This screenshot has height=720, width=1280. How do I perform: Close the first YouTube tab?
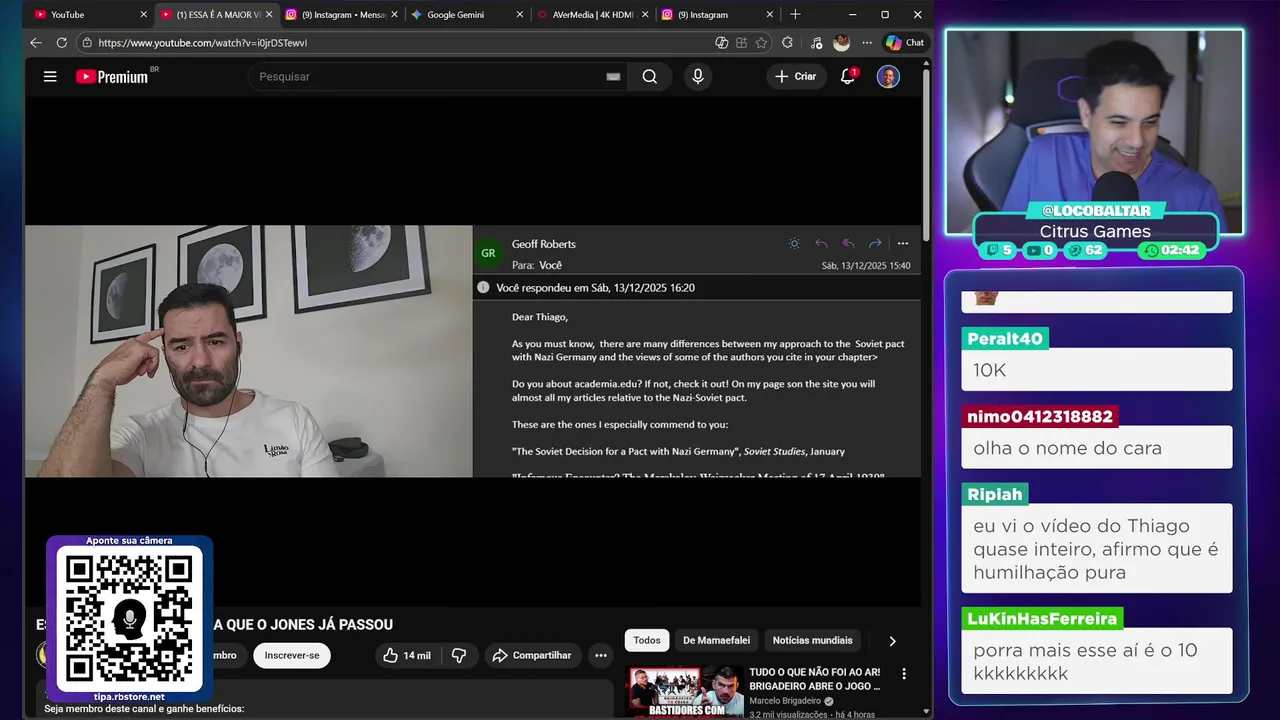143,15
